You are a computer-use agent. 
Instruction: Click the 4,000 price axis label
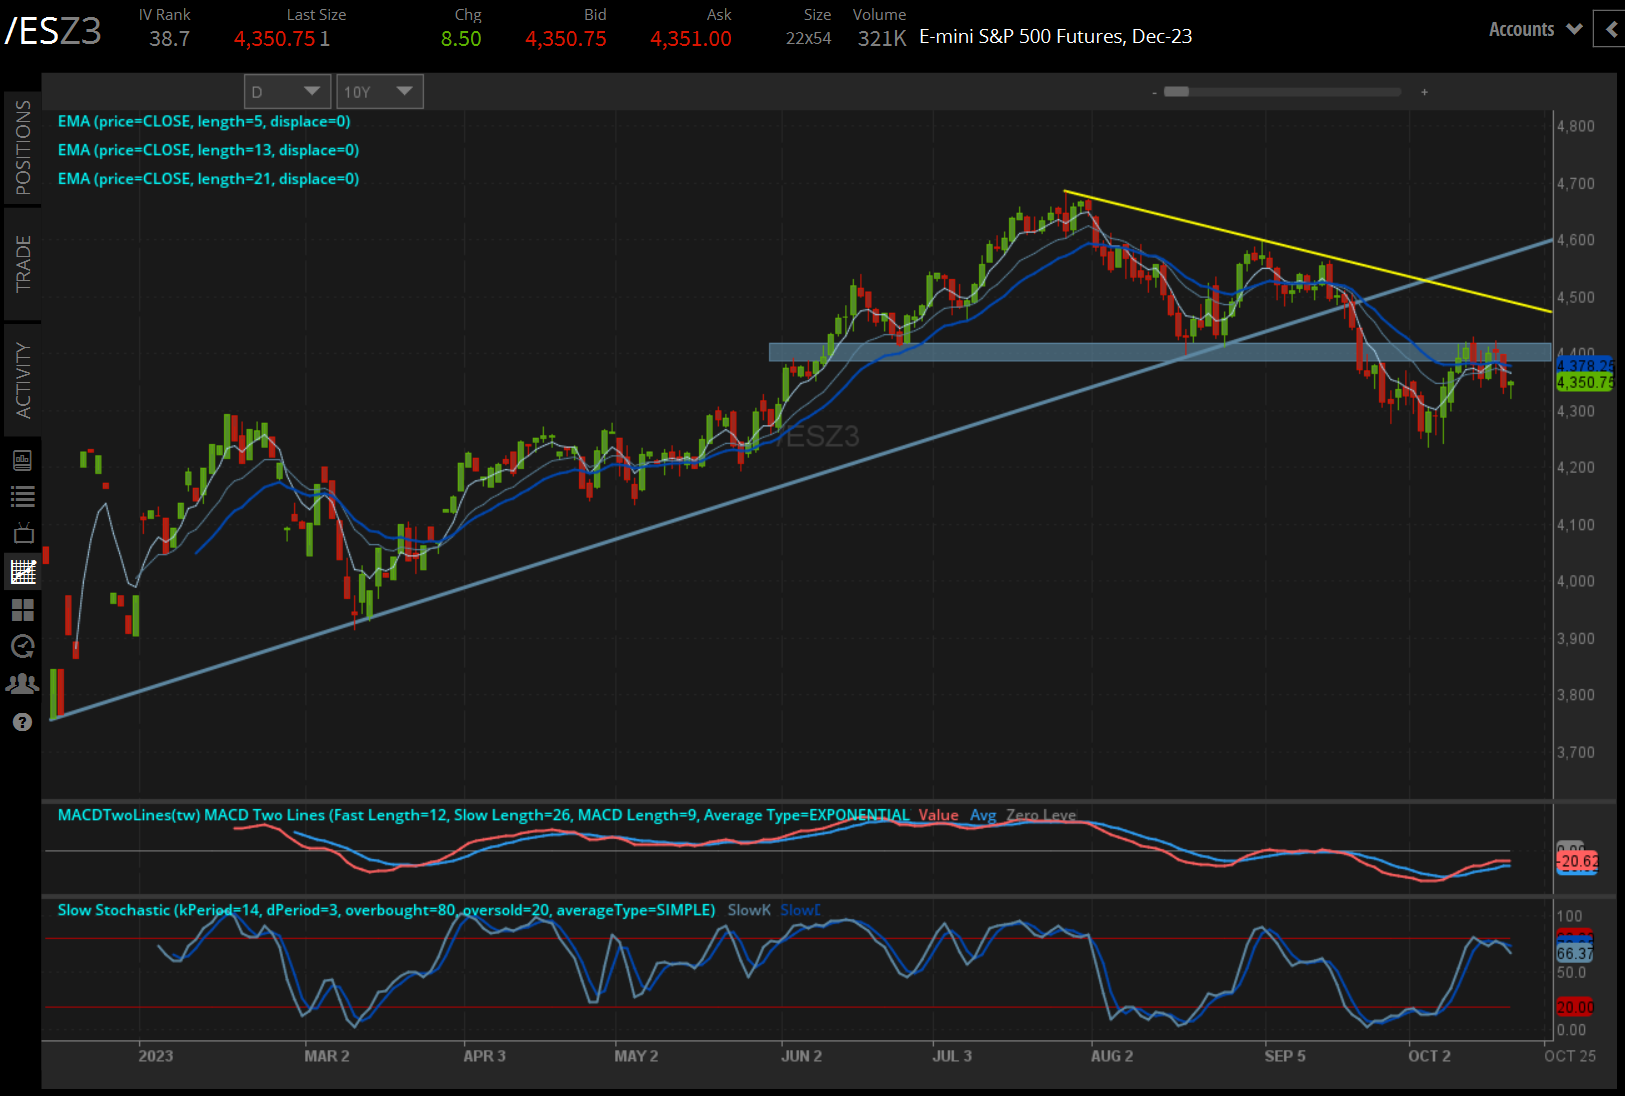tap(1576, 581)
